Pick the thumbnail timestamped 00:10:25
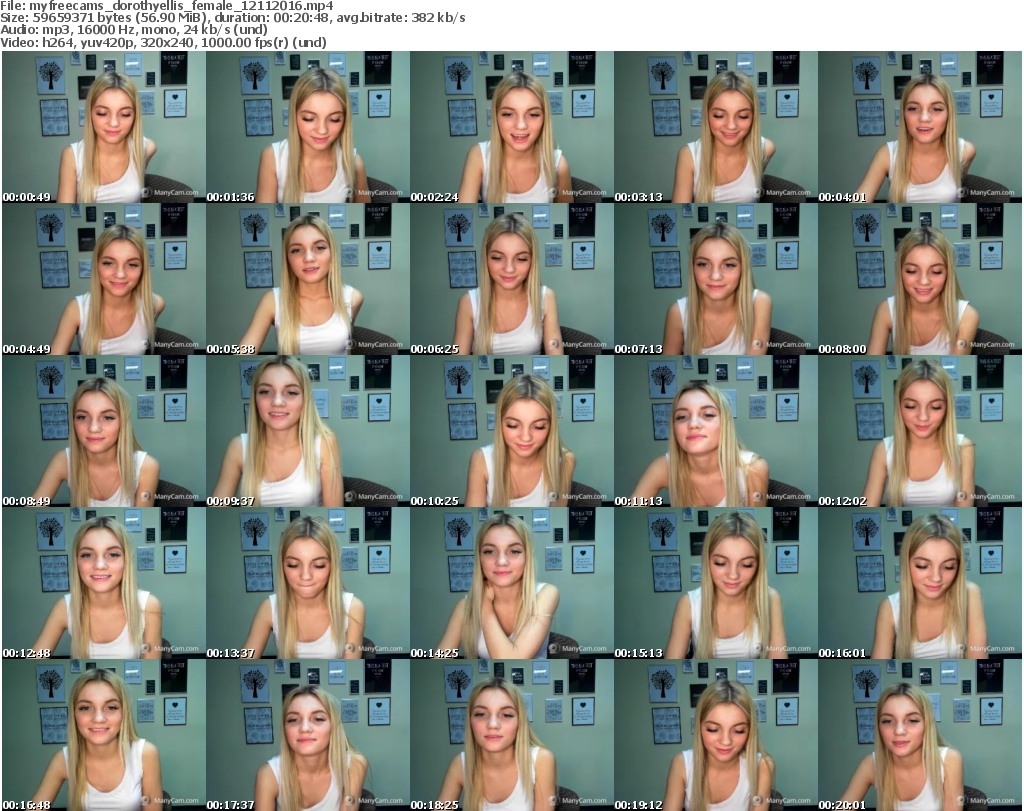Screen dimensions: 1024x811 pyautogui.click(x=511, y=431)
